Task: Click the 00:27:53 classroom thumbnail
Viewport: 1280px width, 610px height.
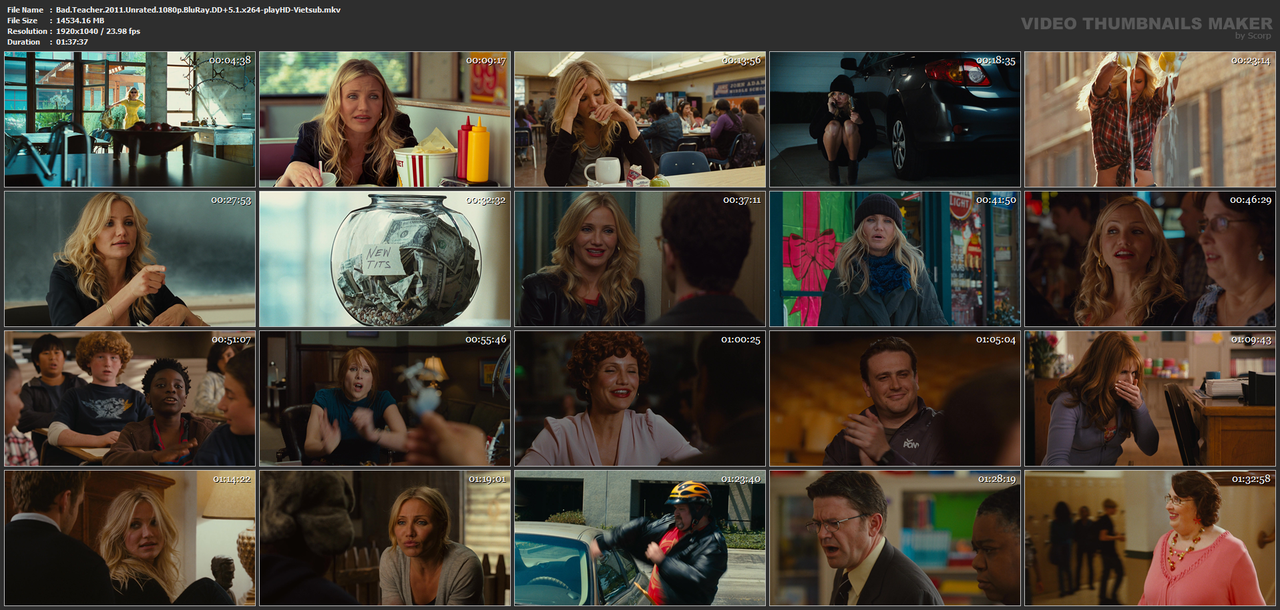Action: 130,259
